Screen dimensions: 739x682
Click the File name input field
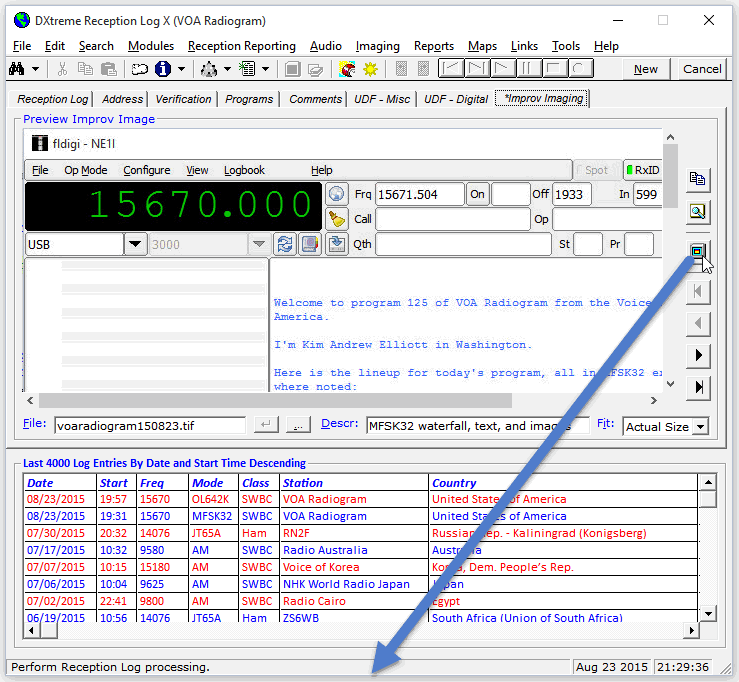coord(150,426)
